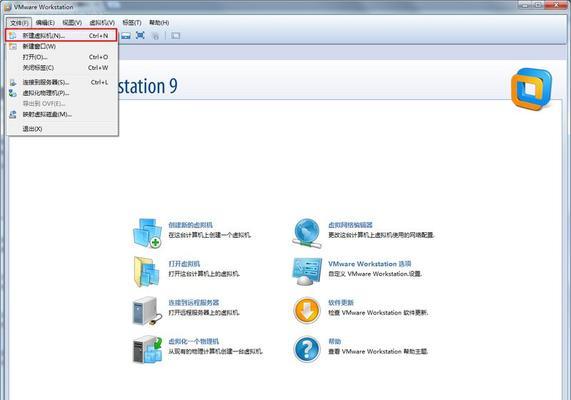Viewport: 571px width, 400px height.
Task: Click the open virtual machine folder icon
Action: pyautogui.click(x=146, y=272)
